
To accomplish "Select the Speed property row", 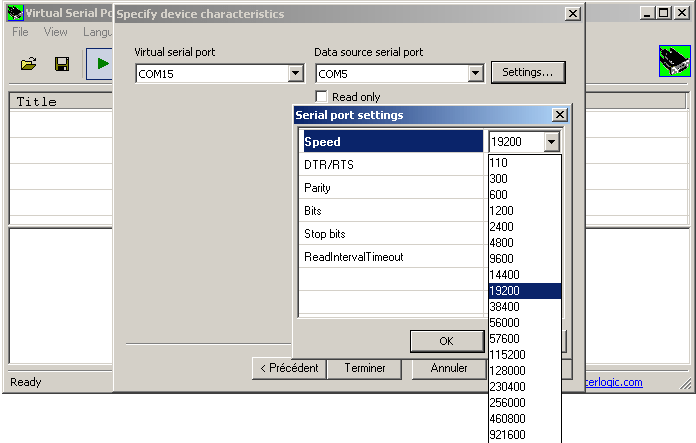I will [x=393, y=142].
